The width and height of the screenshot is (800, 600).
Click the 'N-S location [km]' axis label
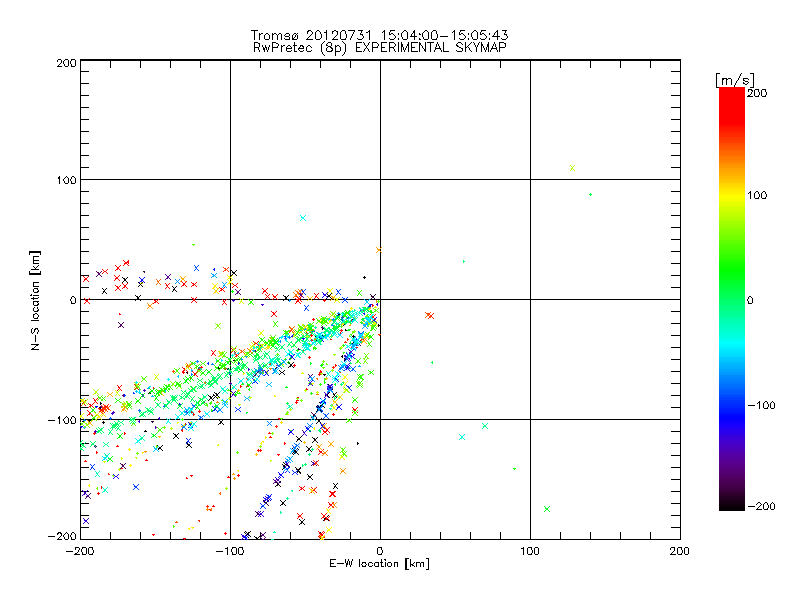pyautogui.click(x=35, y=300)
